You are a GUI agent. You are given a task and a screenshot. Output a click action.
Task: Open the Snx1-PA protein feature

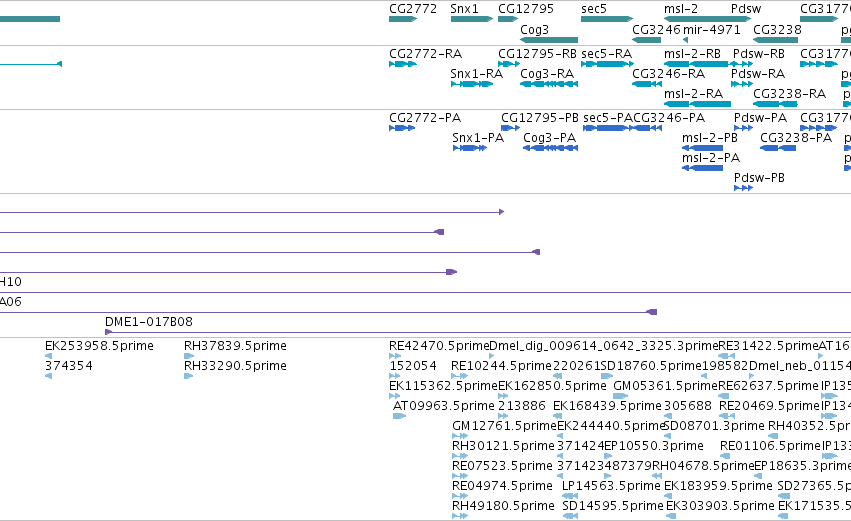478,138
